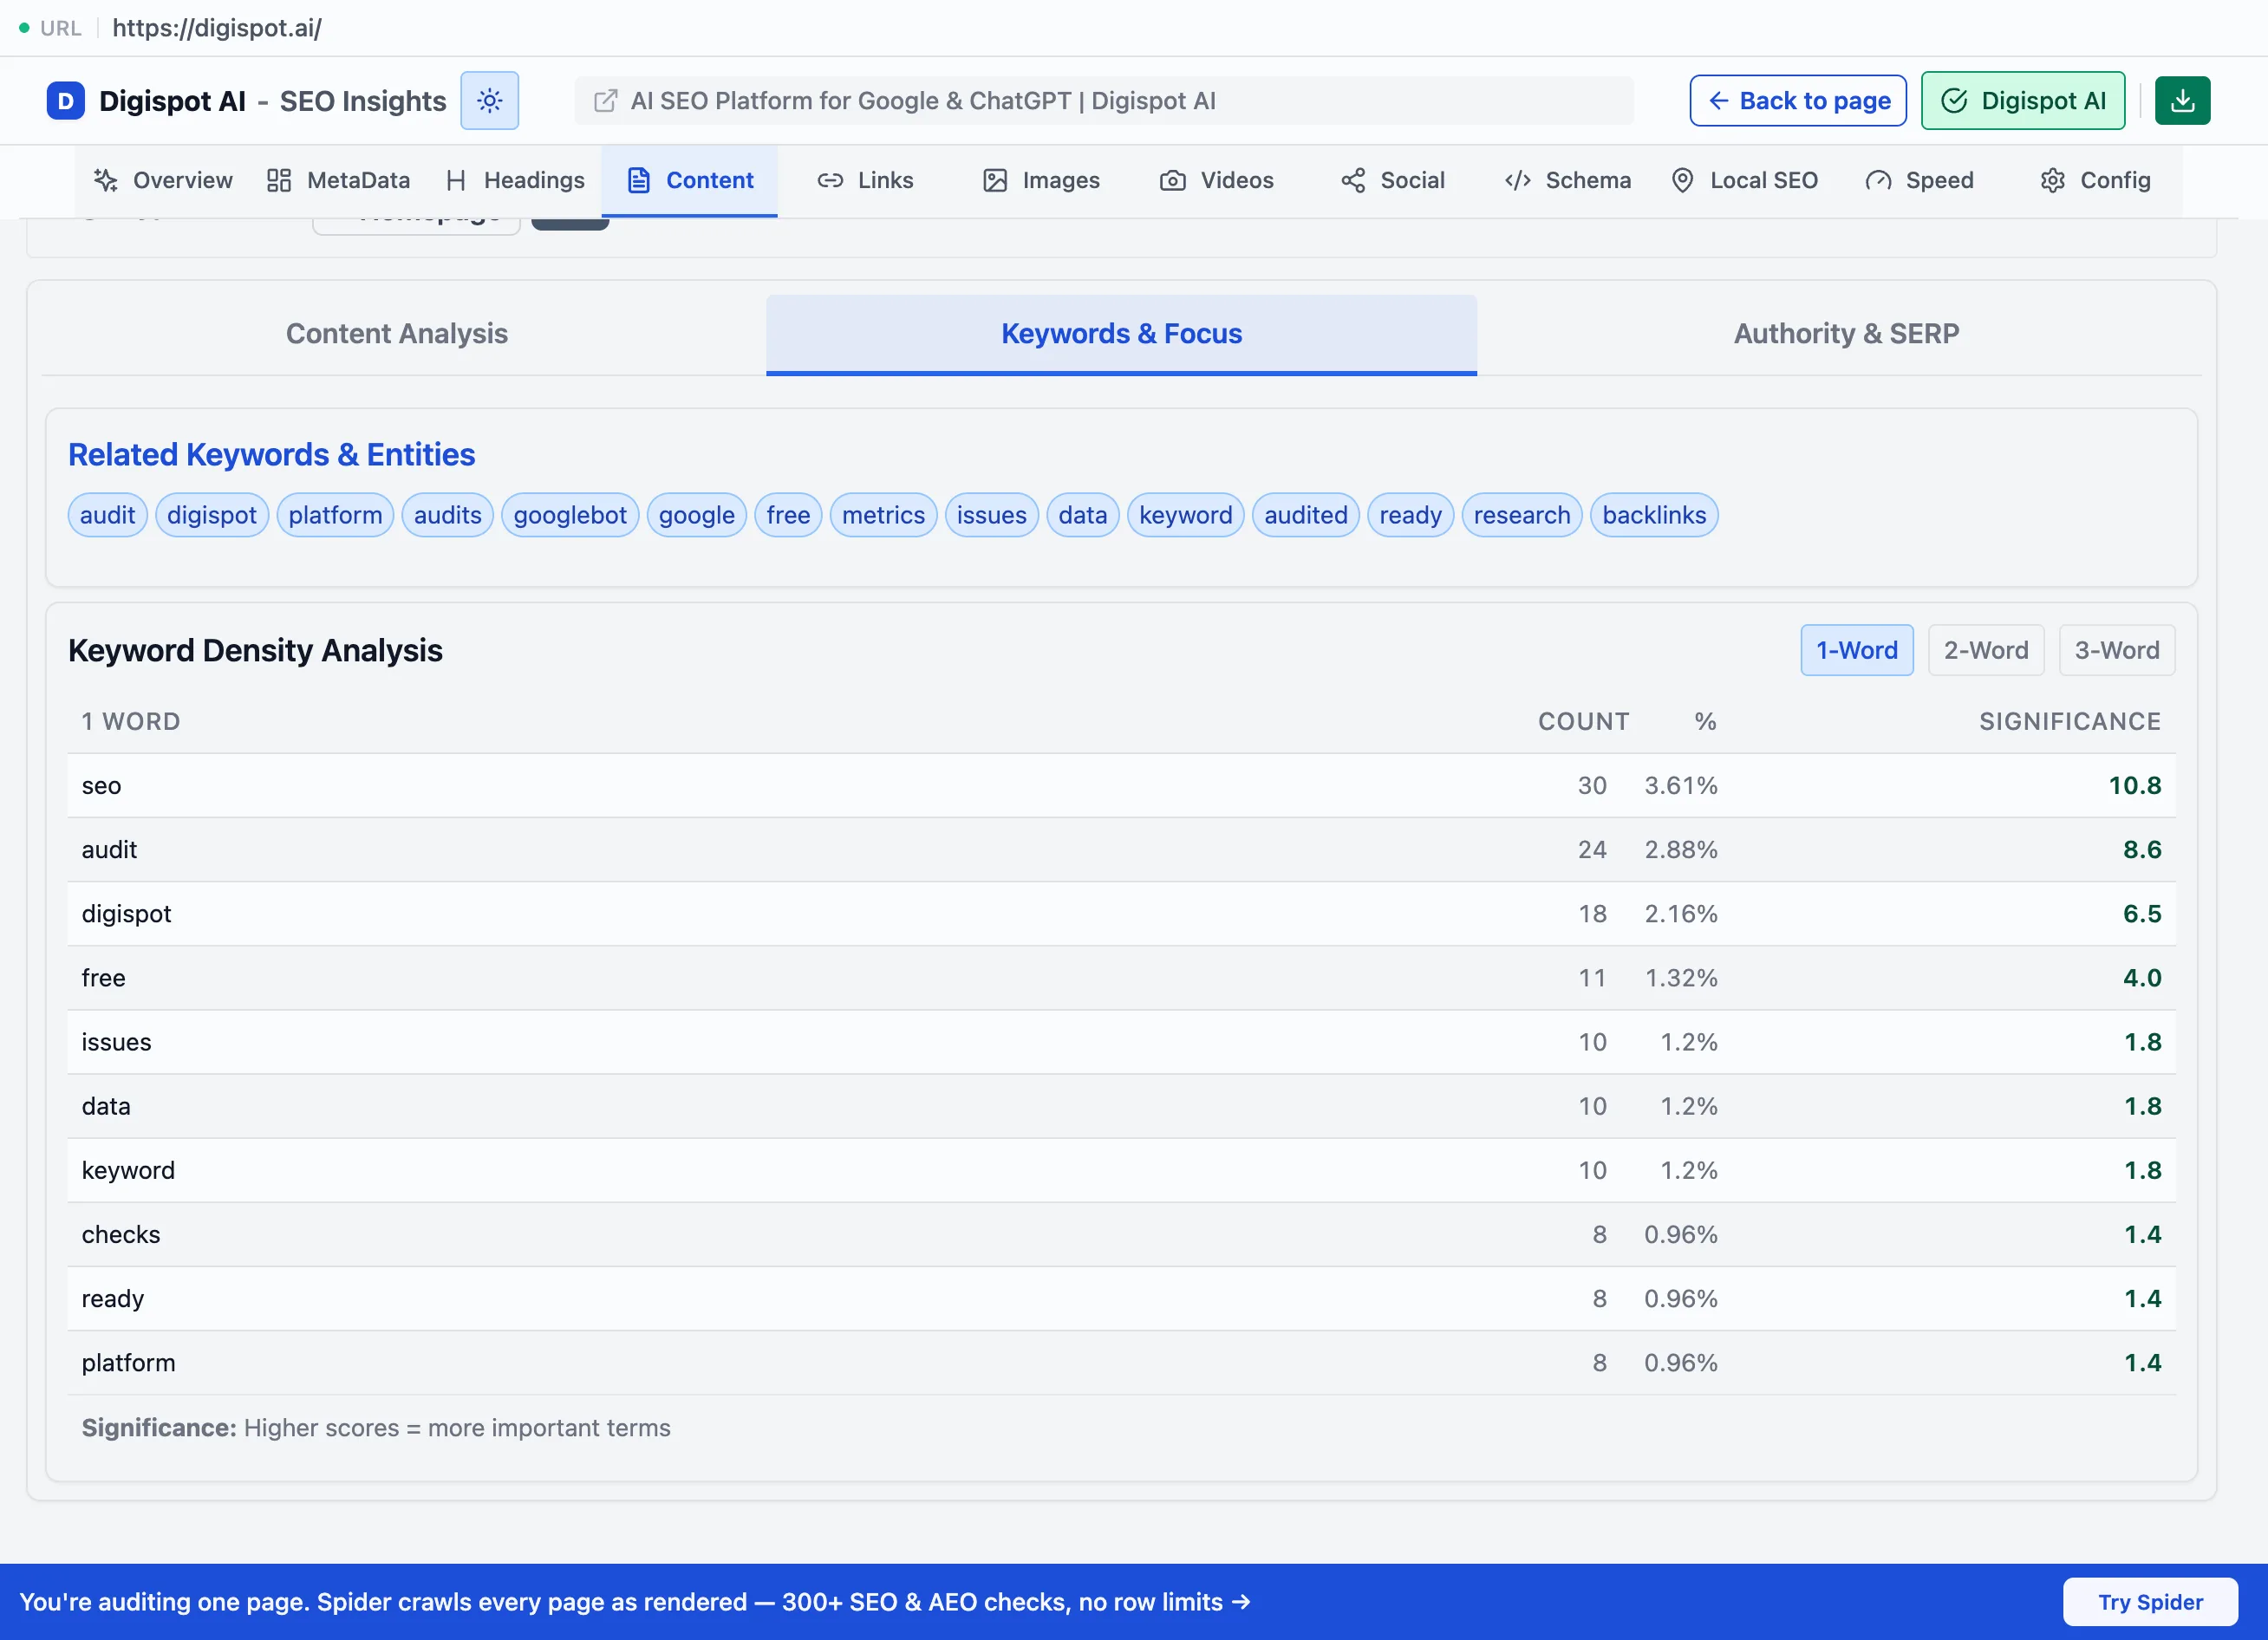Click the SIGNIFICANCE column header

point(2070,722)
